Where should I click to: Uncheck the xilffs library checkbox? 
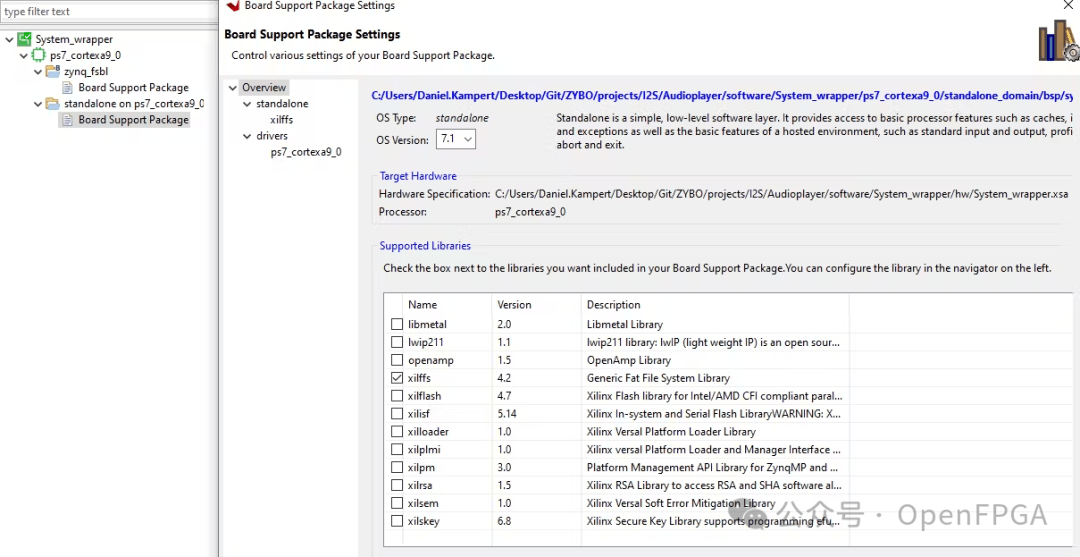pyautogui.click(x=397, y=378)
